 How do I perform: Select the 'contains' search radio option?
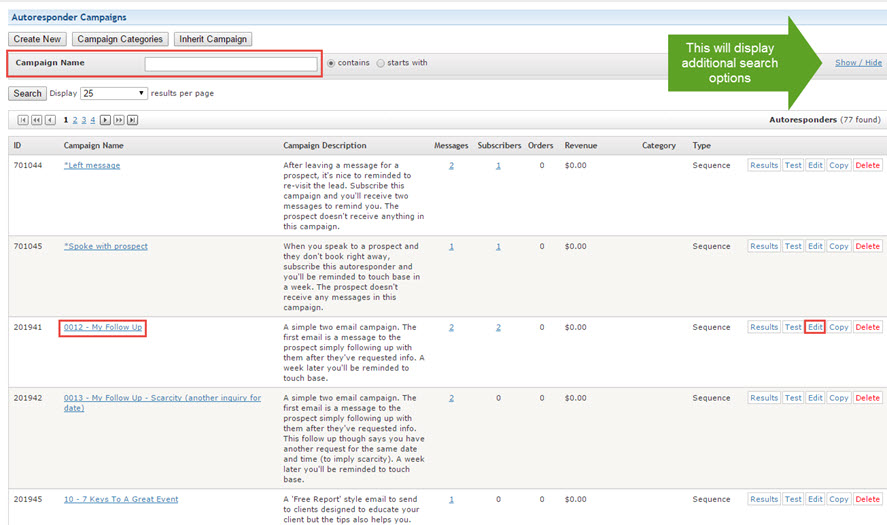tap(332, 63)
